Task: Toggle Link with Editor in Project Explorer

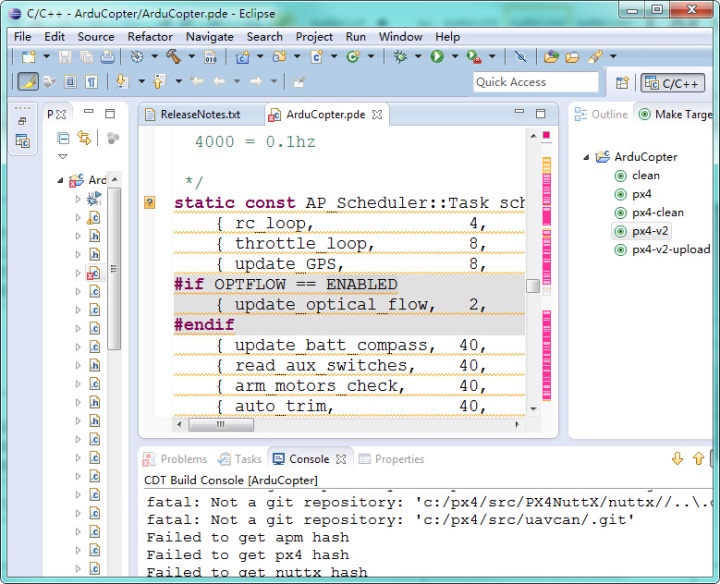Action: pos(84,138)
